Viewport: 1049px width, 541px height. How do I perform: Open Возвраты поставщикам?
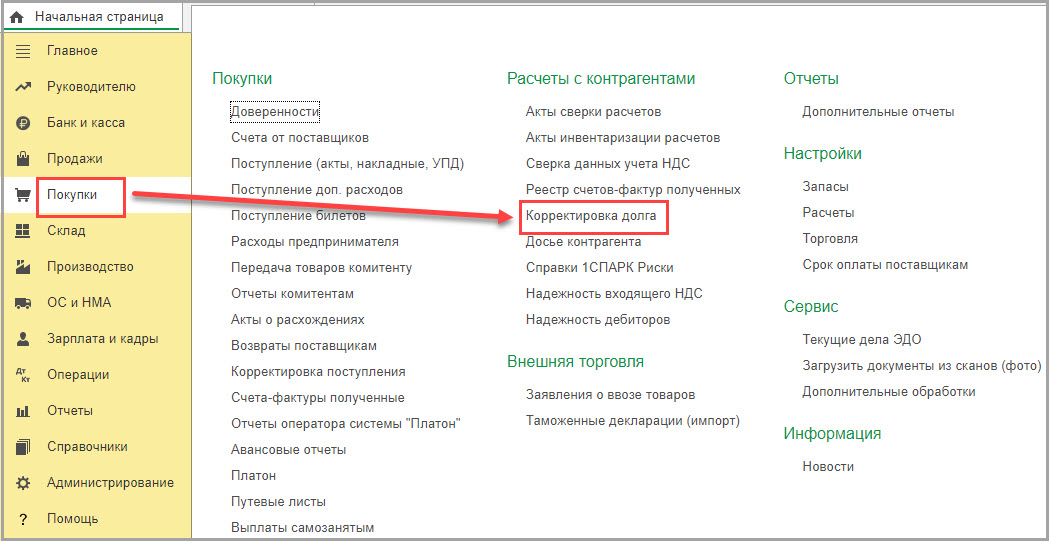[304, 346]
